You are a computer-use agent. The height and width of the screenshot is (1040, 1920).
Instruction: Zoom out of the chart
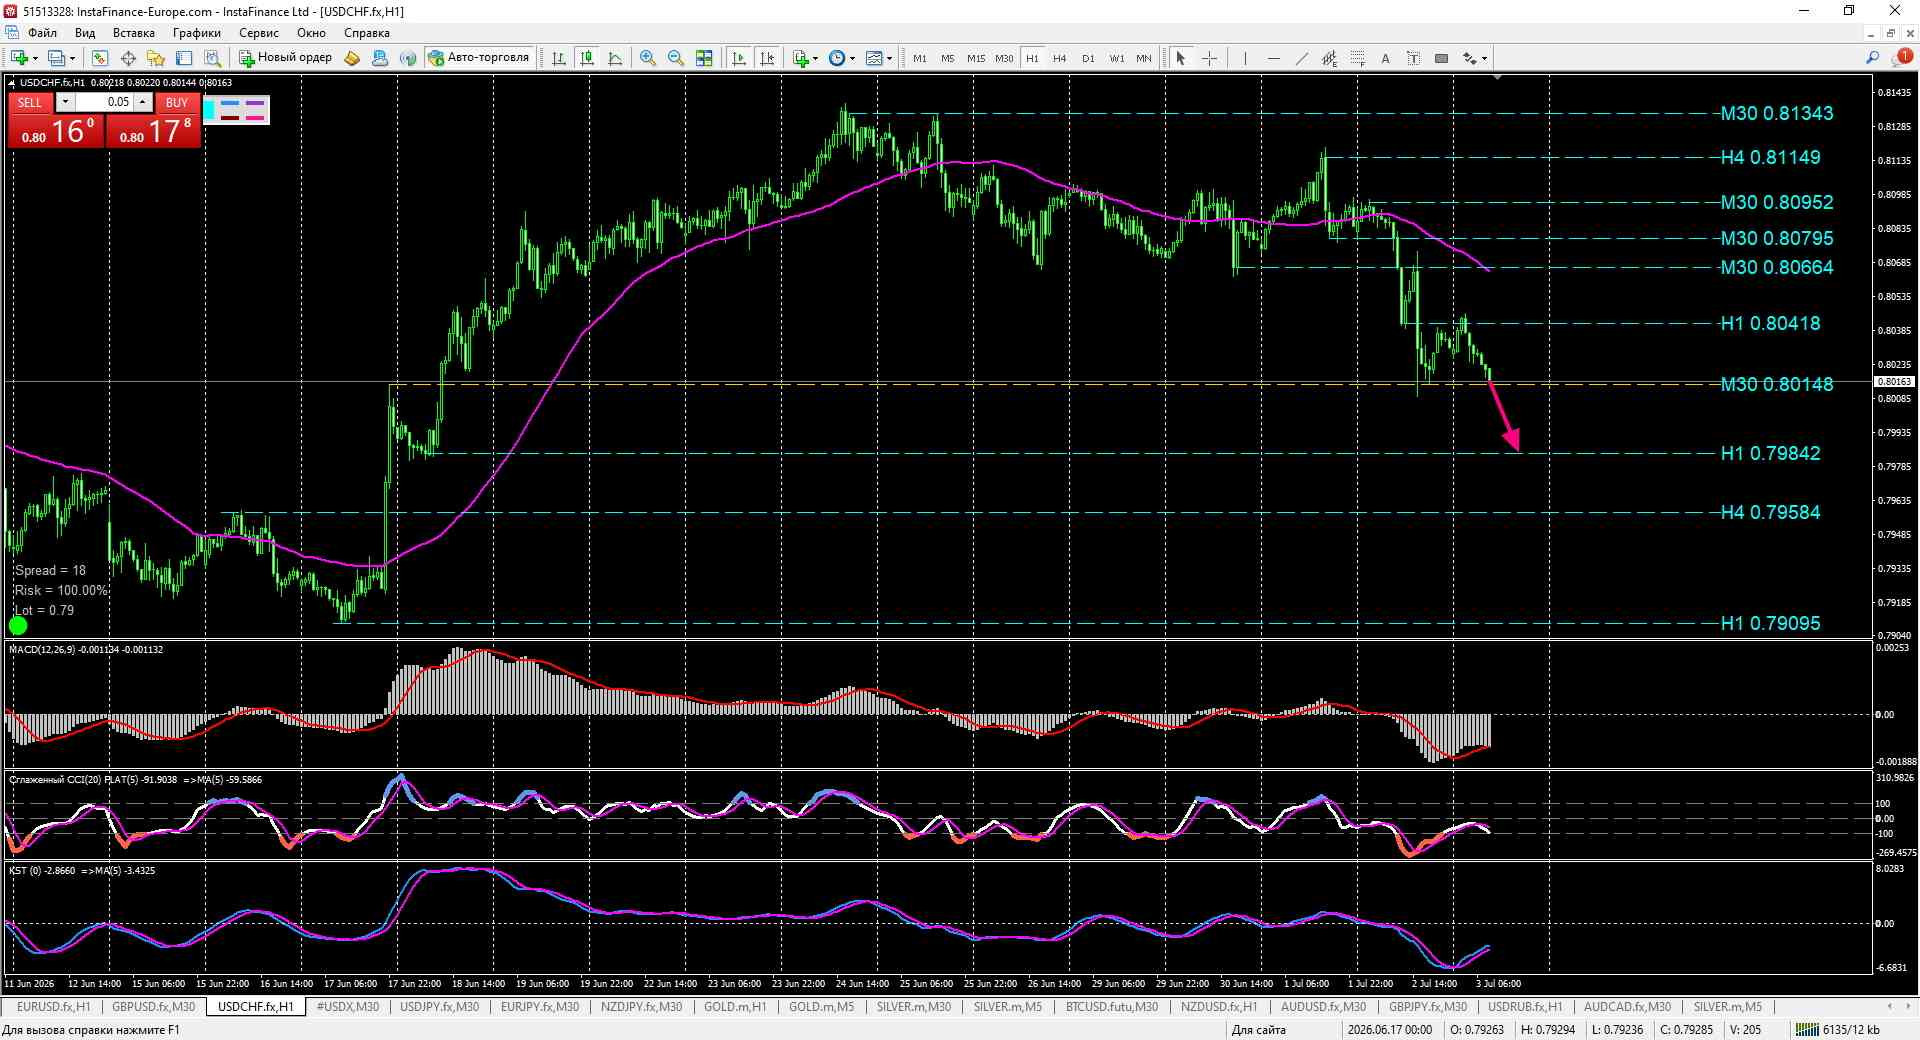tap(676, 58)
